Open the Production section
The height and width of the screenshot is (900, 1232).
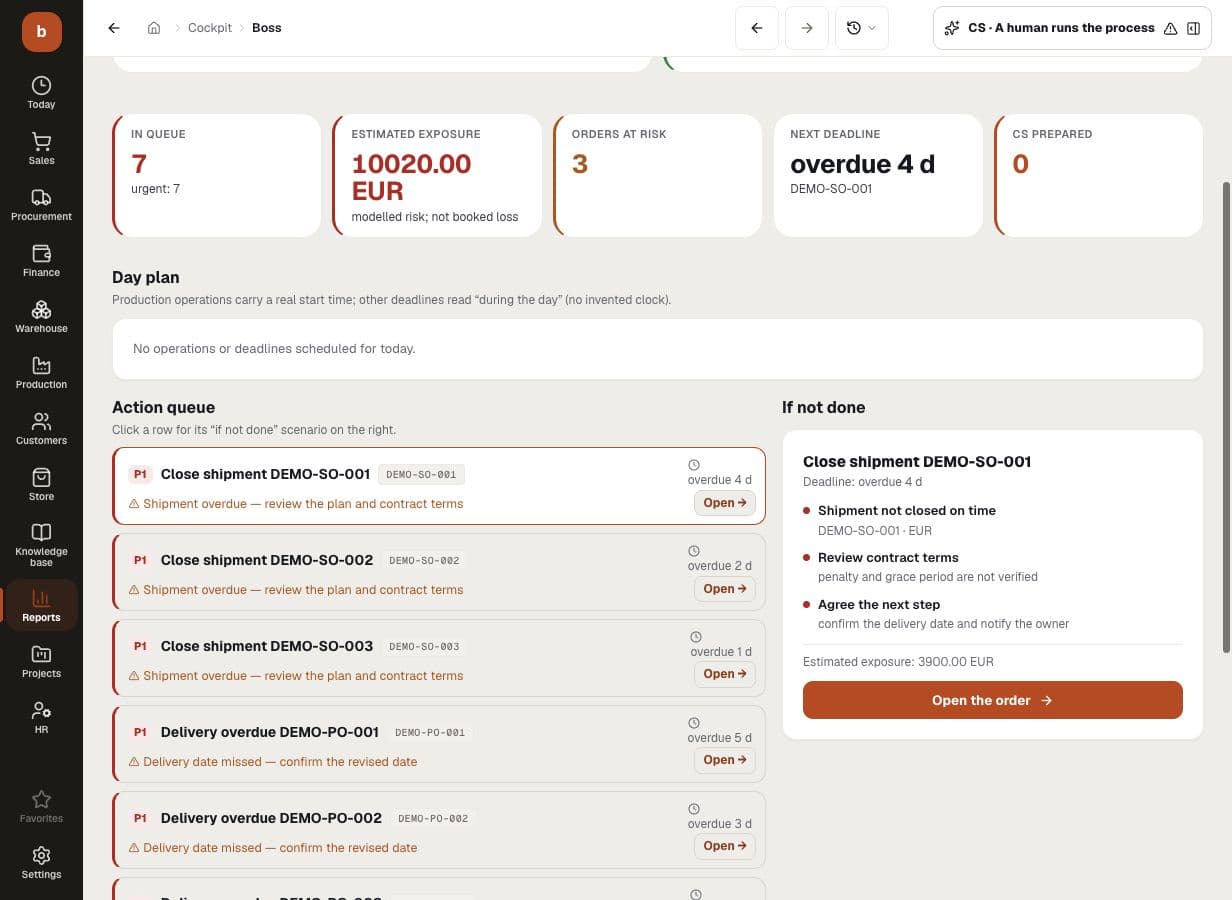41,372
